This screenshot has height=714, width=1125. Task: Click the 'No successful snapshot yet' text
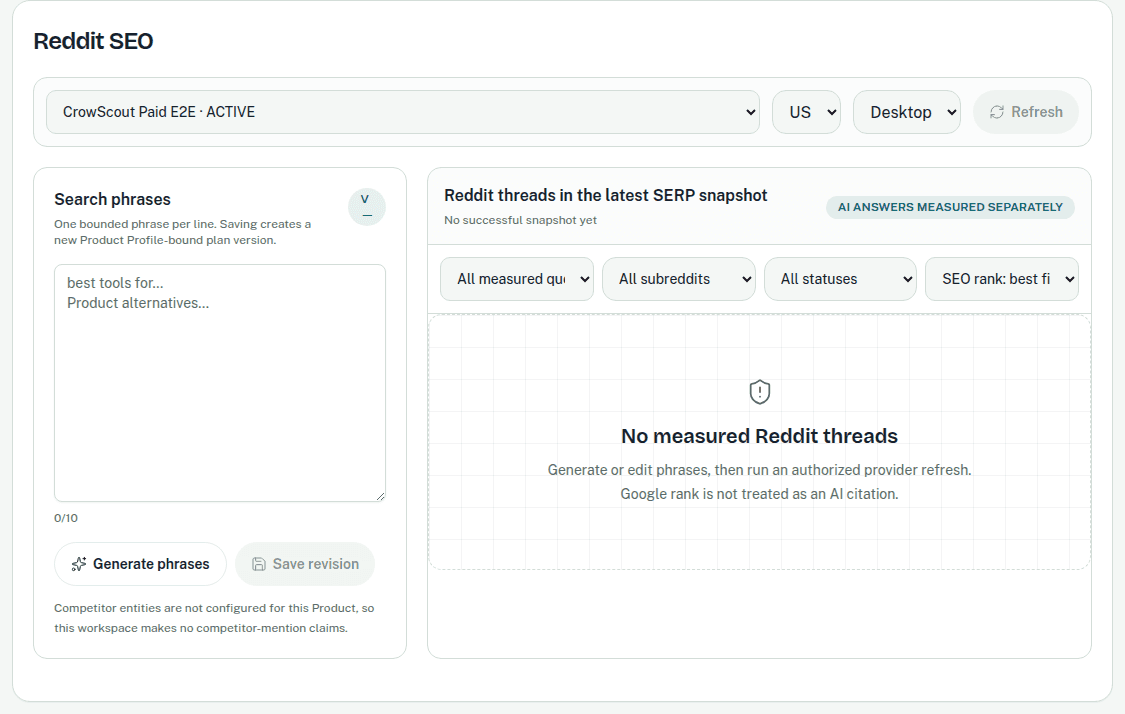(520, 220)
